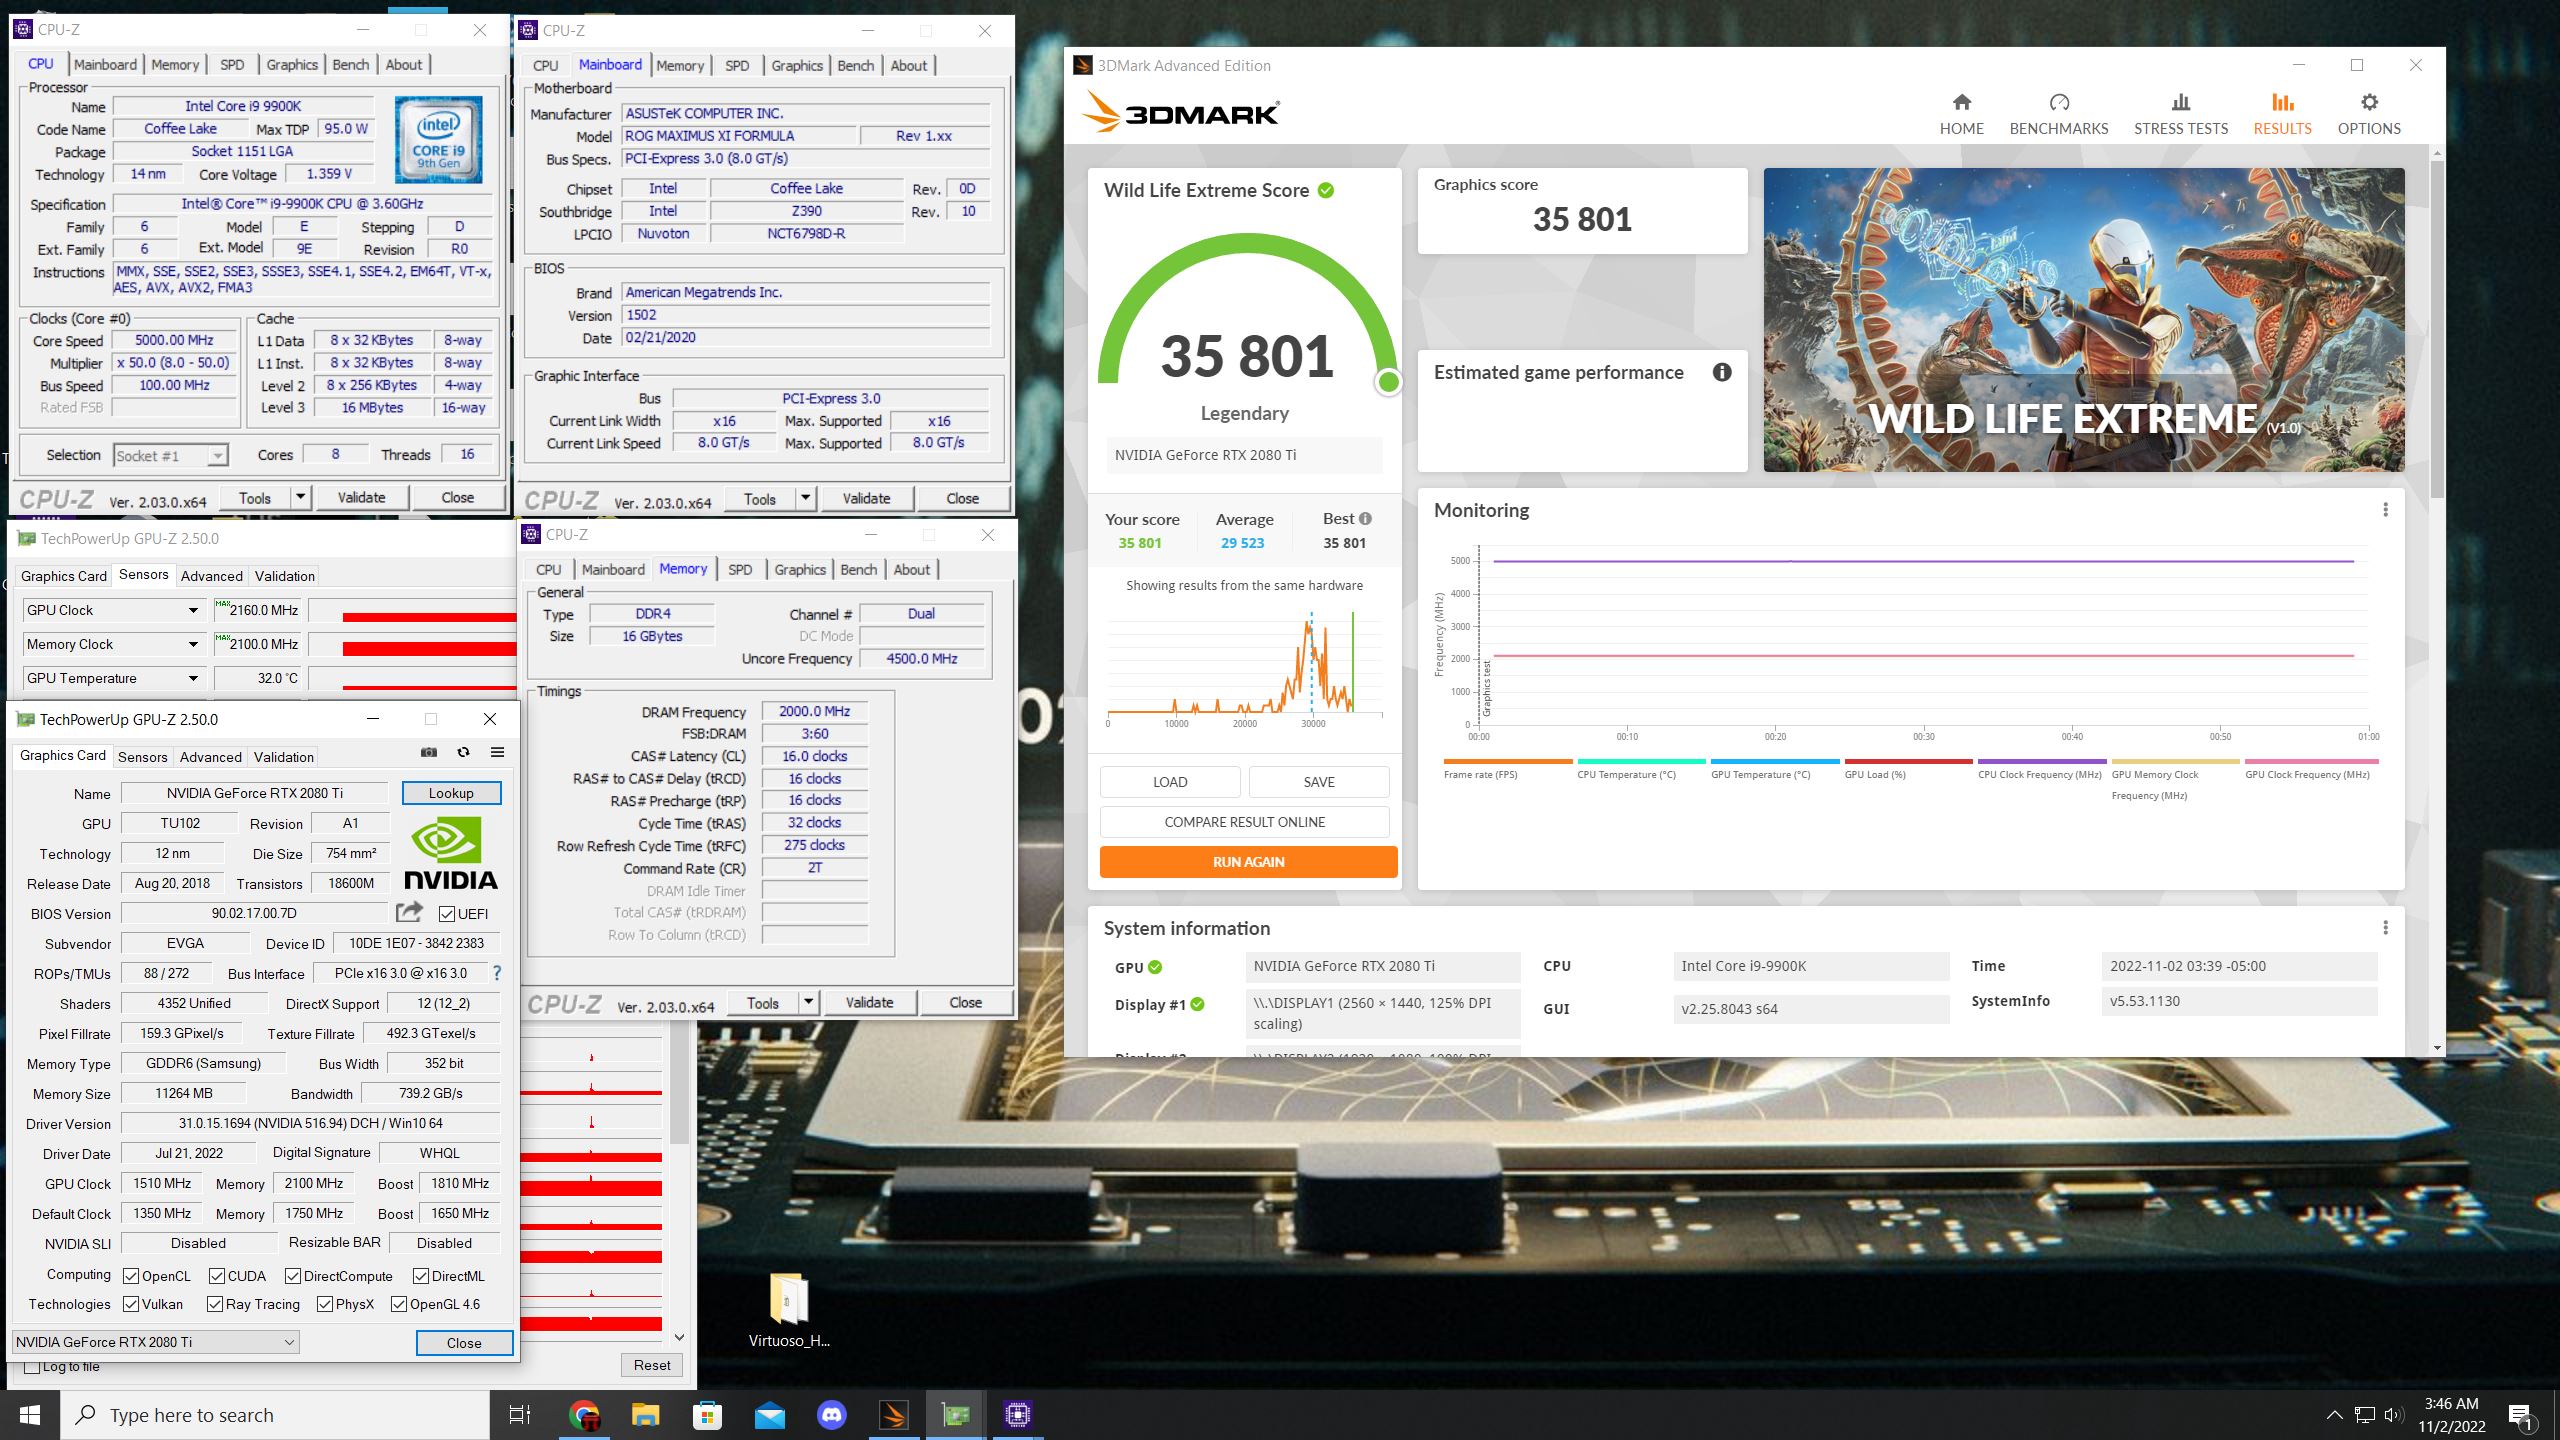Open the Socket #1 selection dropdown
Screen dimensions: 2560x1440
[171, 456]
